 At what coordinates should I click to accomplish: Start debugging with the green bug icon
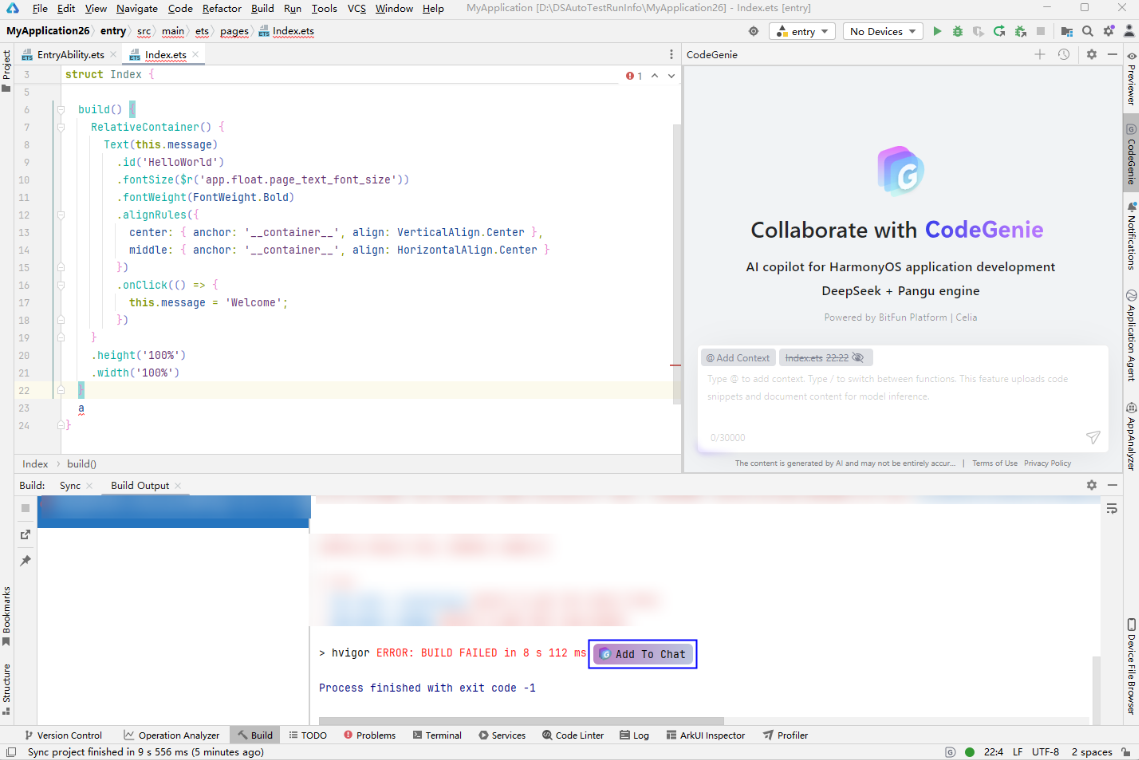pos(957,31)
